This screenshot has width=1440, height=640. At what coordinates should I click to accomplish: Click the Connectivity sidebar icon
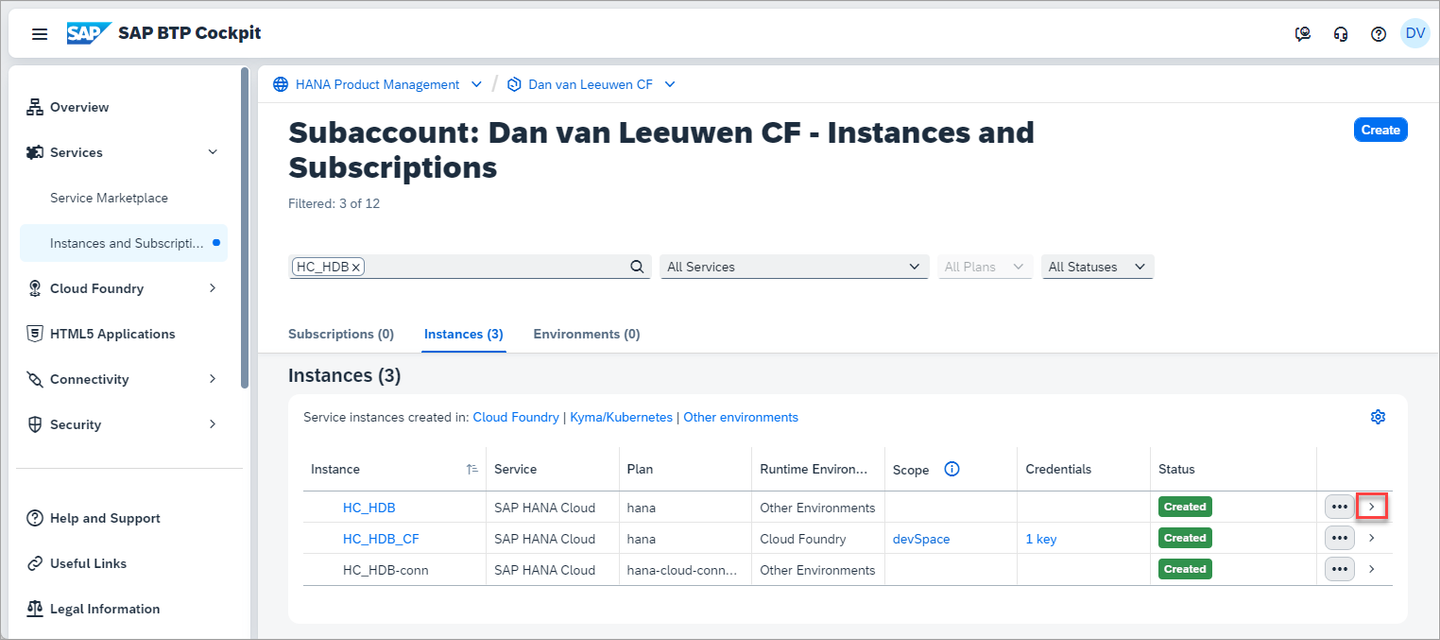point(35,379)
